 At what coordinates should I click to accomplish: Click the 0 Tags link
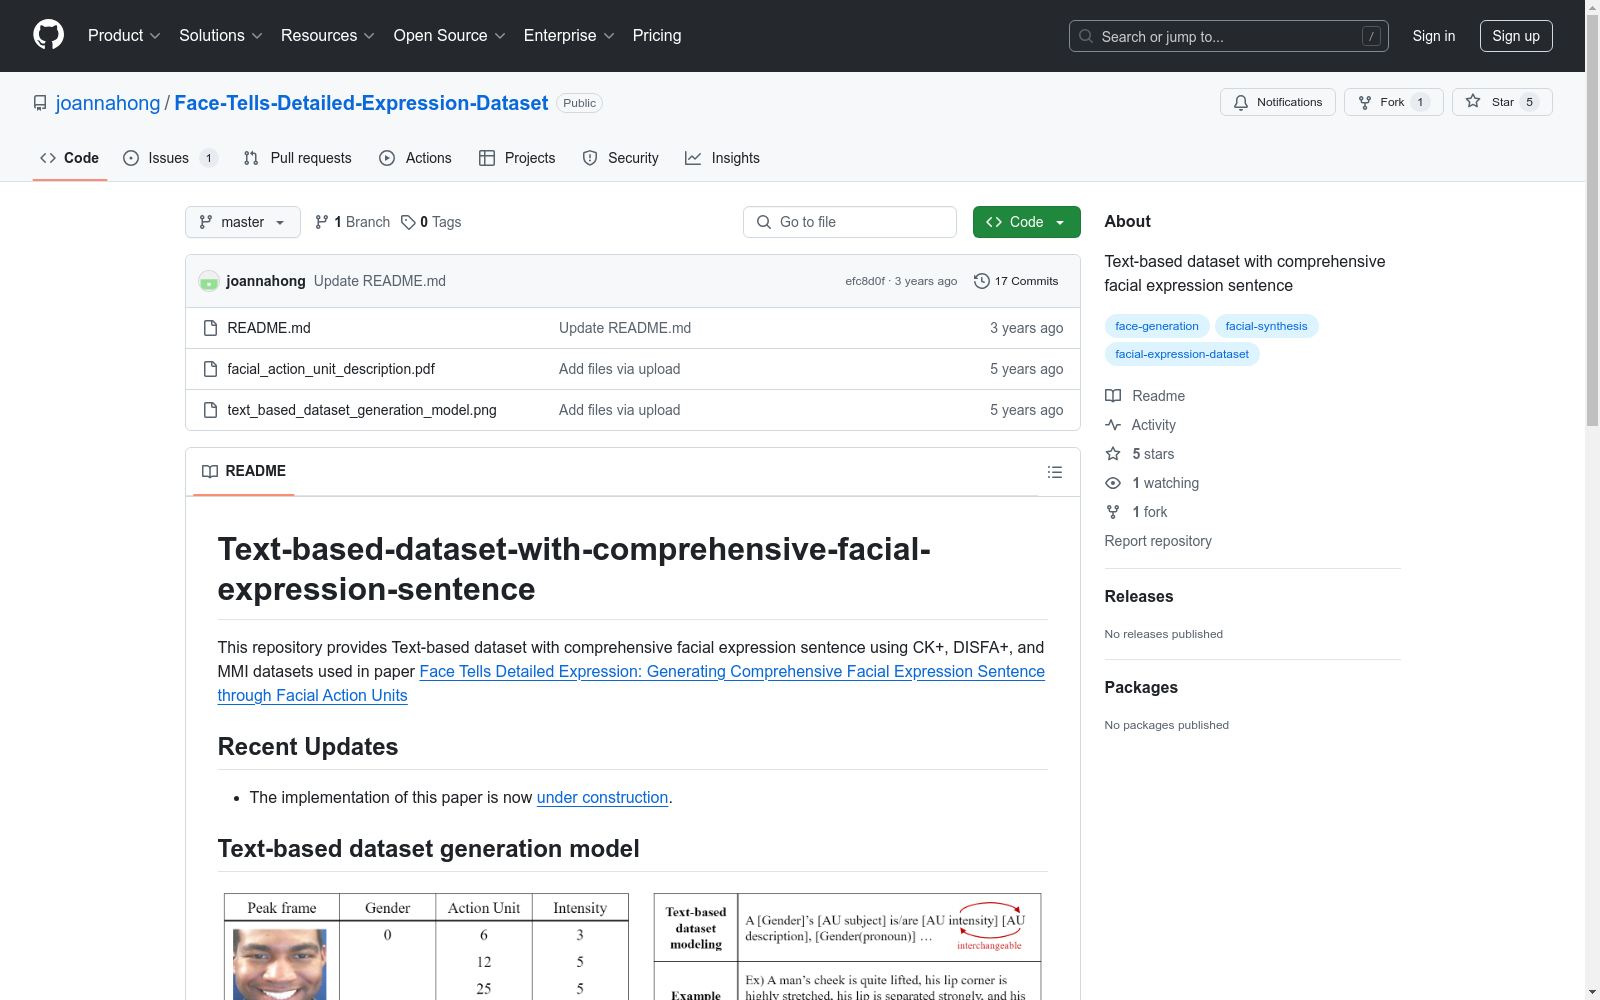[x=431, y=222]
